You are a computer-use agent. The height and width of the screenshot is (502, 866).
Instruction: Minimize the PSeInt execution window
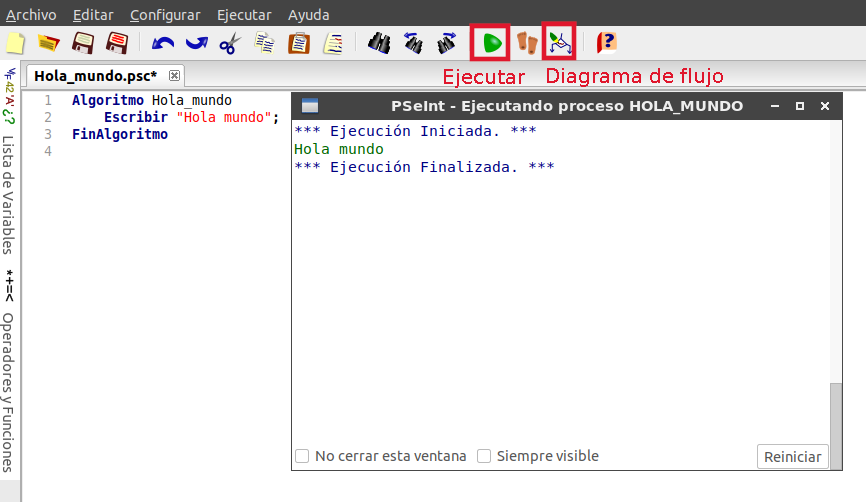pyautogui.click(x=775, y=106)
